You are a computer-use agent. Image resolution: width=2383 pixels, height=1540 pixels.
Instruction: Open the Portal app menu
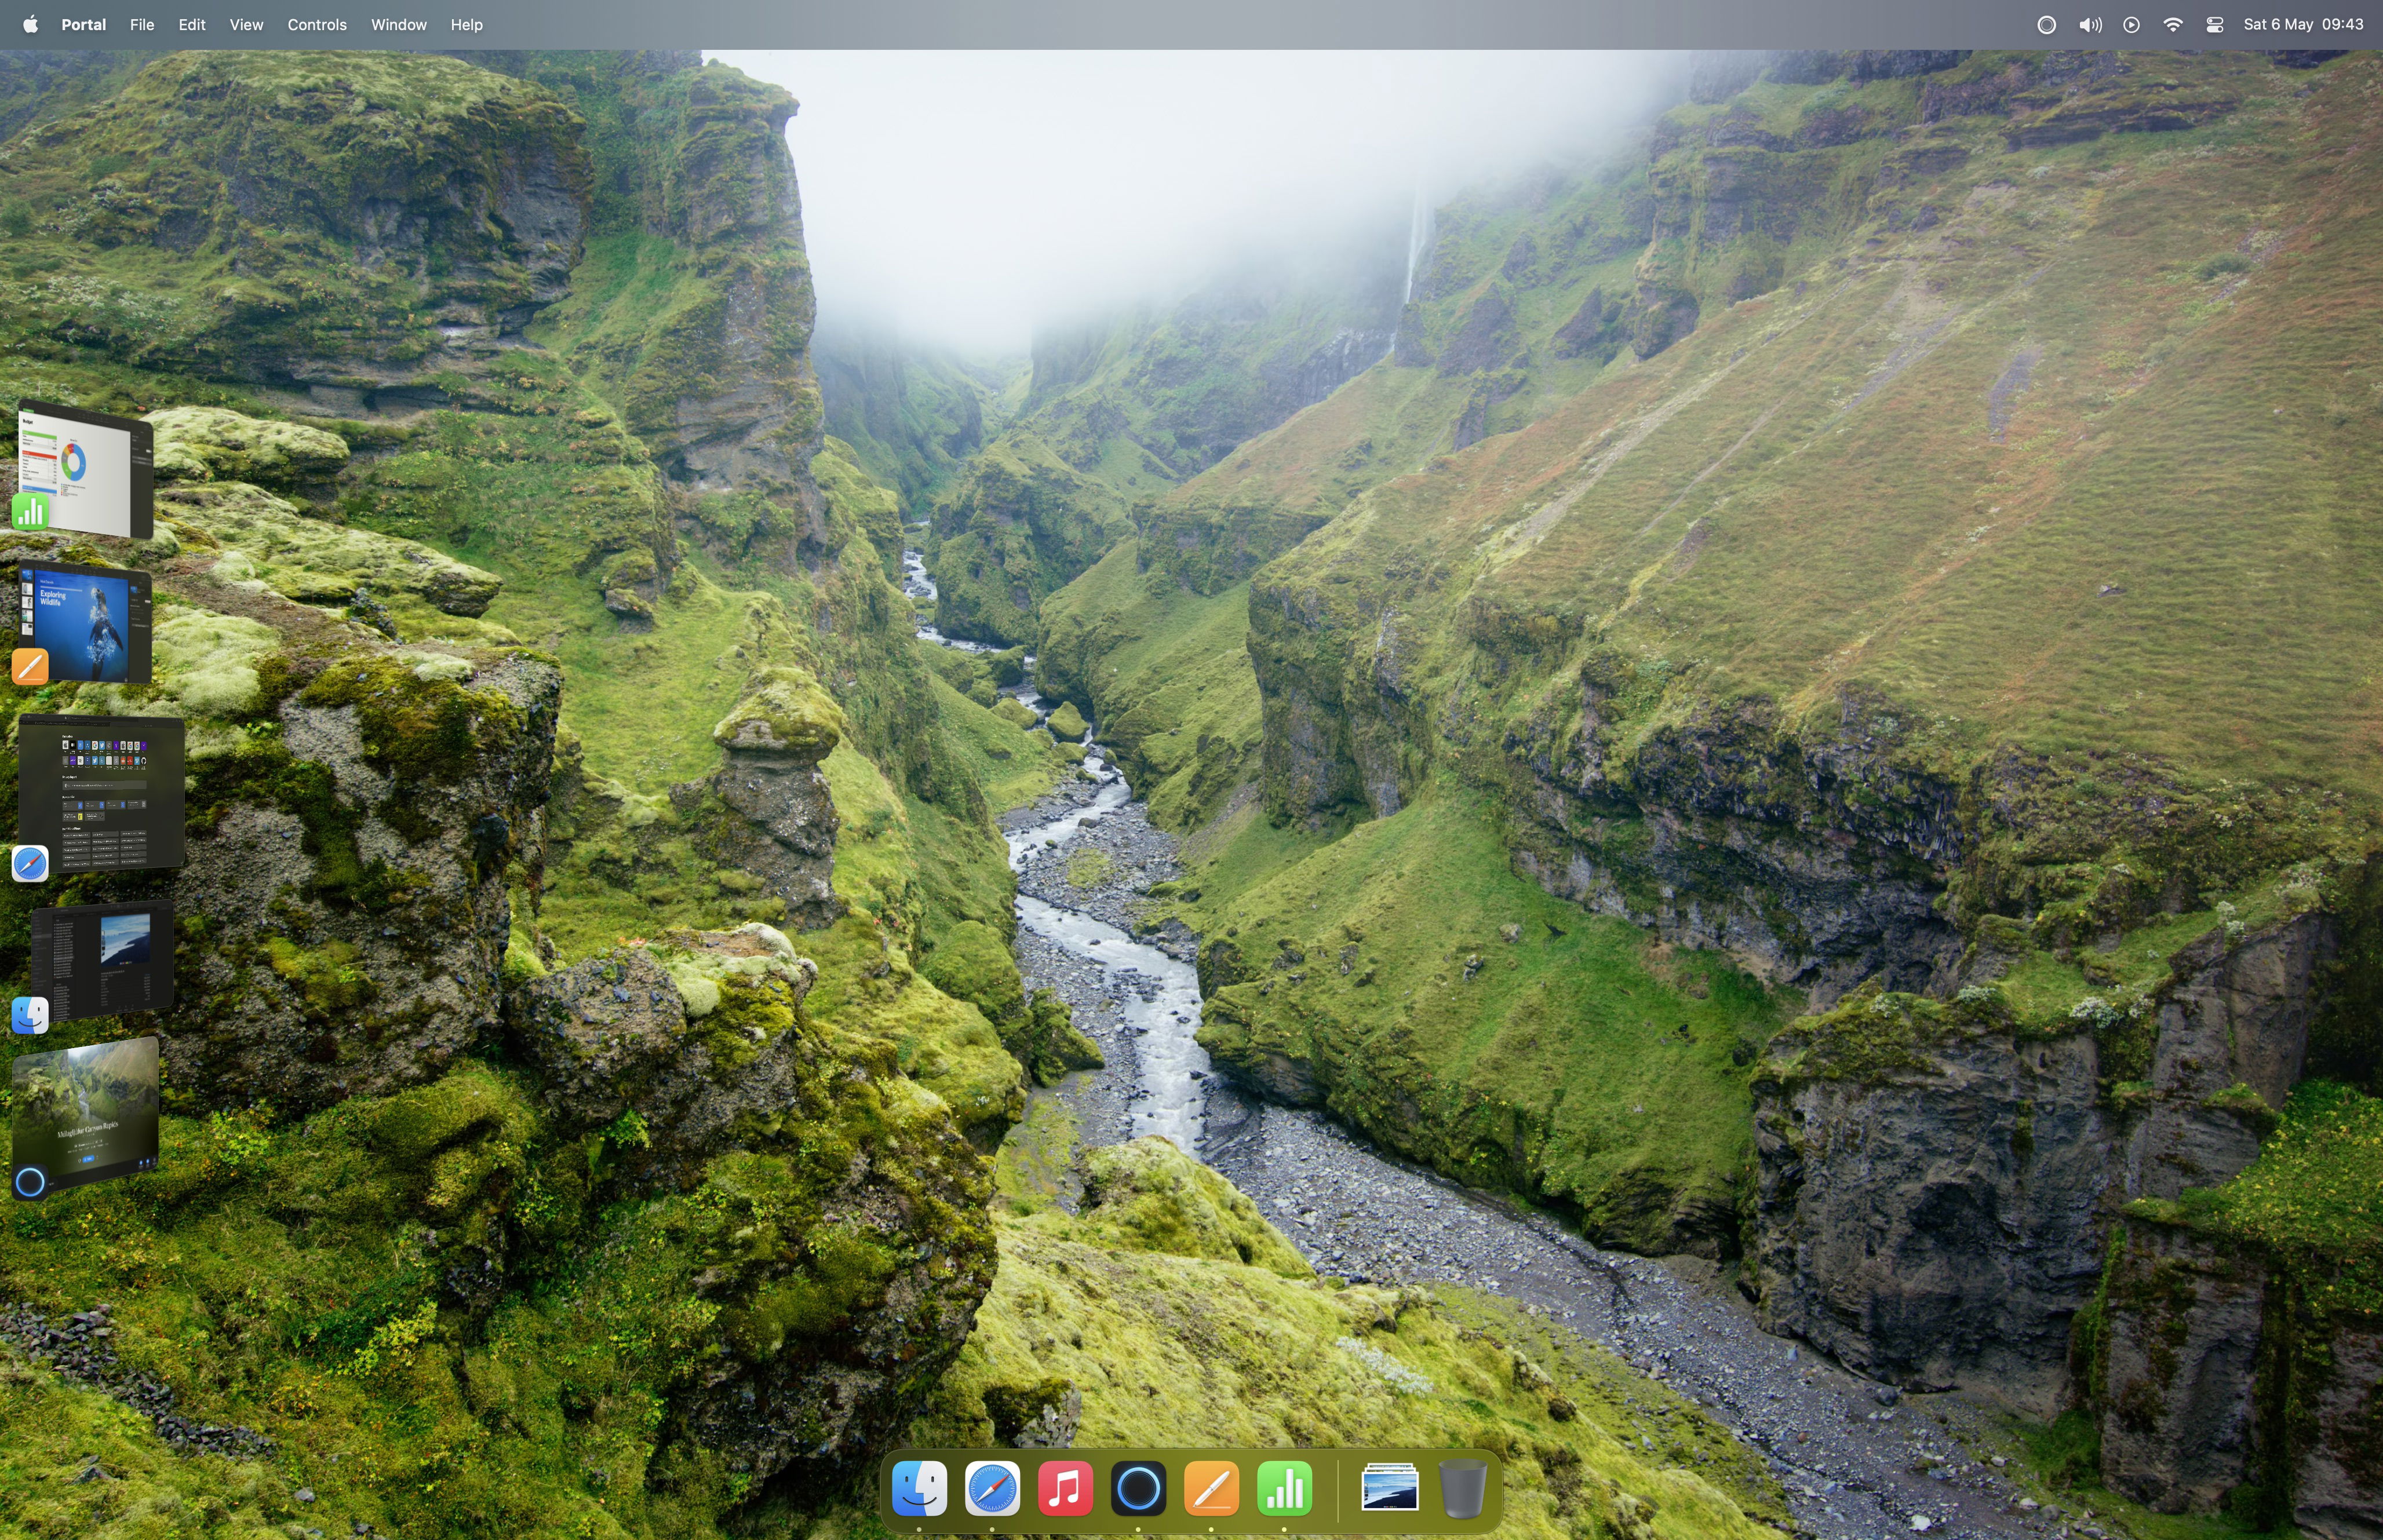(x=83, y=24)
